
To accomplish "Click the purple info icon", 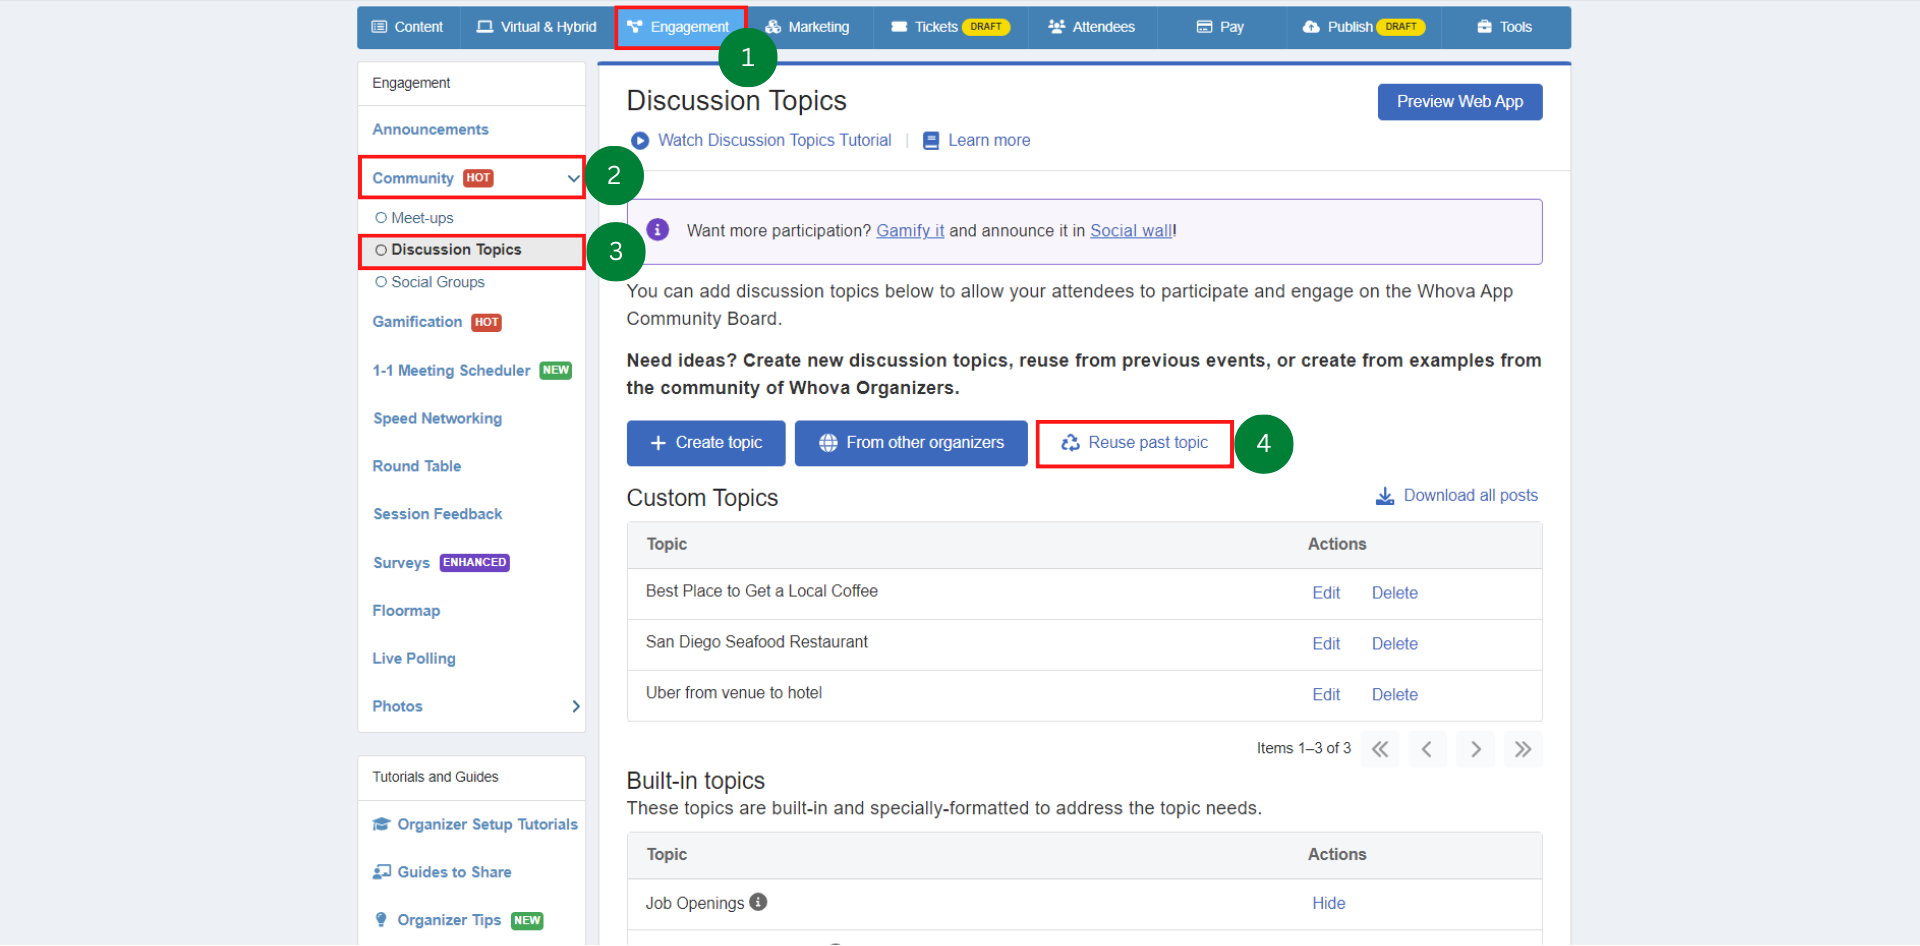I will 657,230.
